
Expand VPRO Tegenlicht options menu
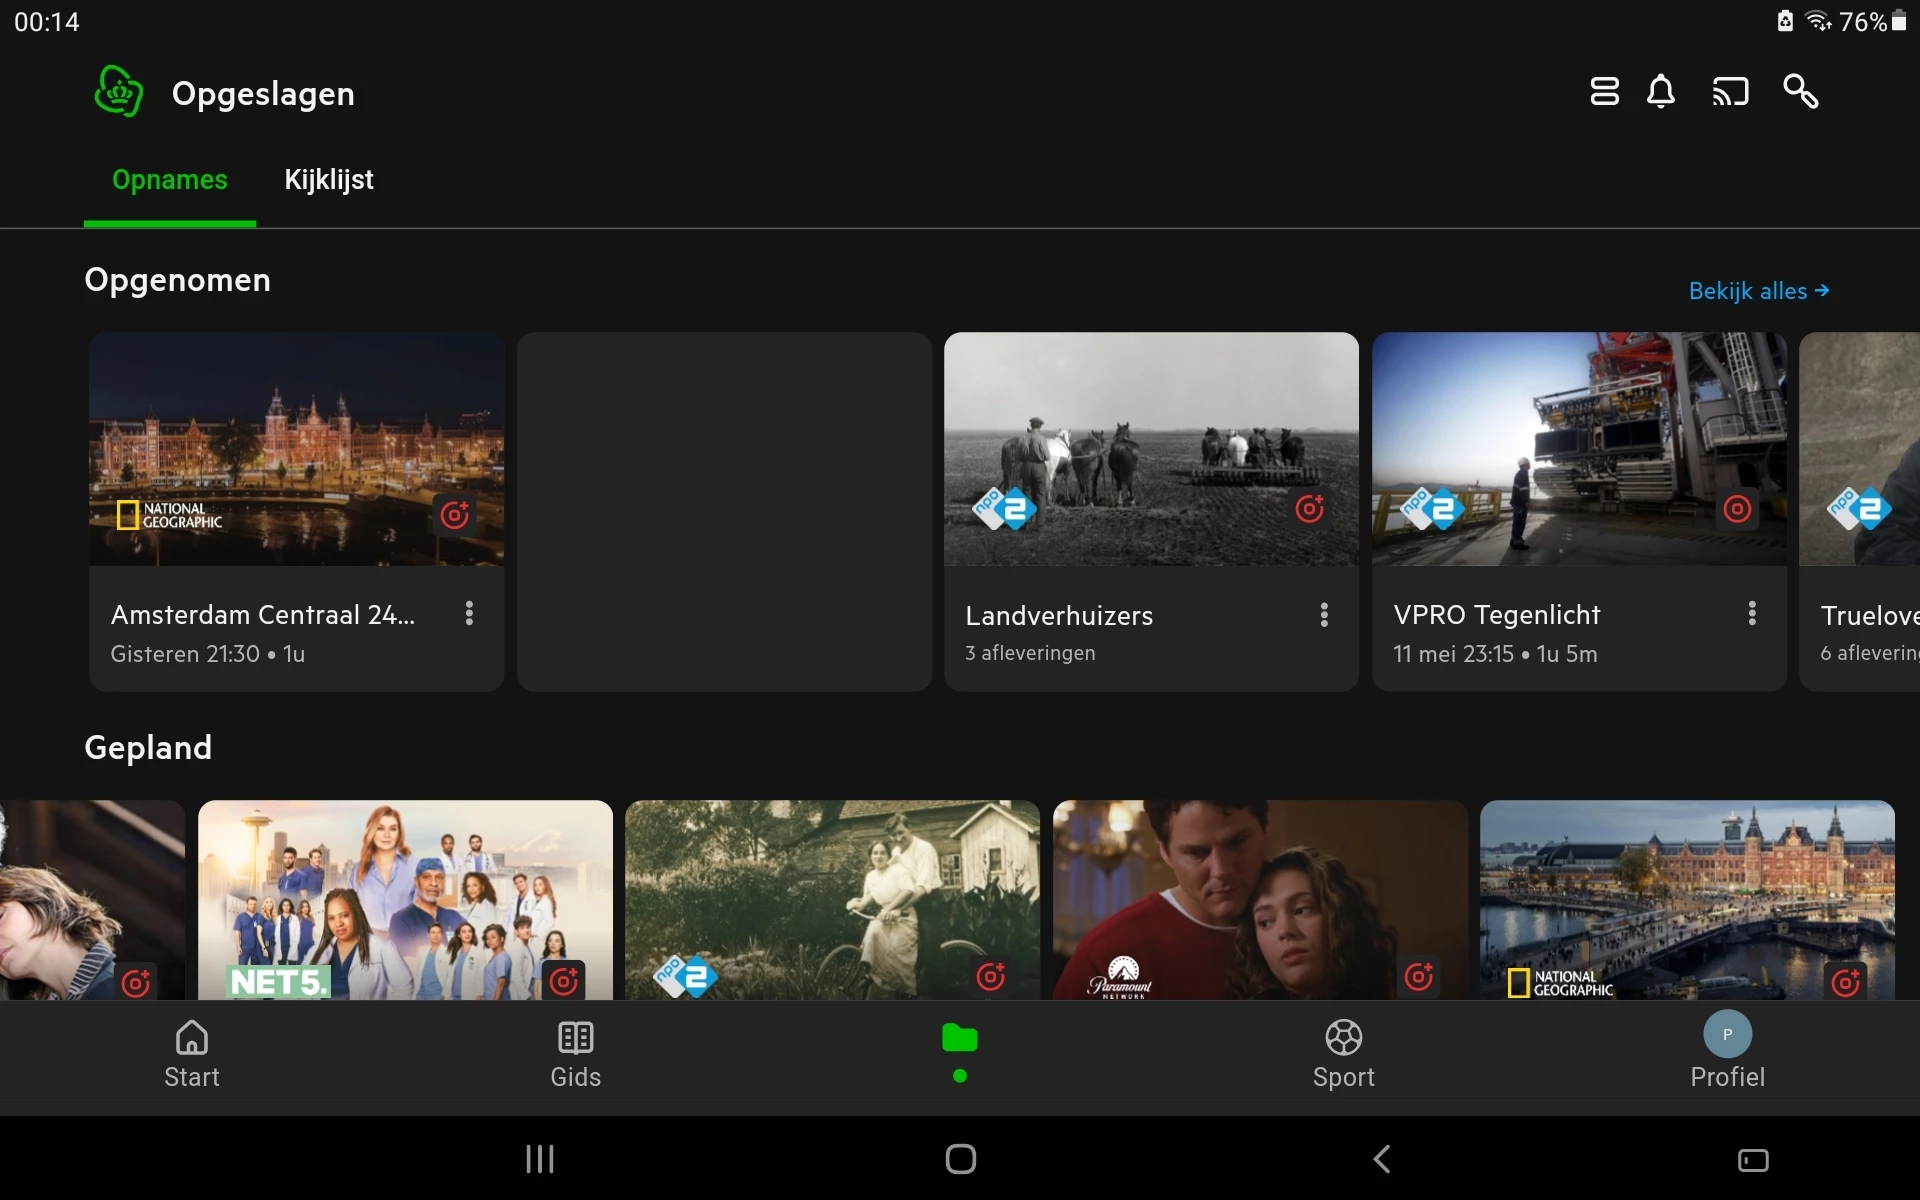point(1751,614)
